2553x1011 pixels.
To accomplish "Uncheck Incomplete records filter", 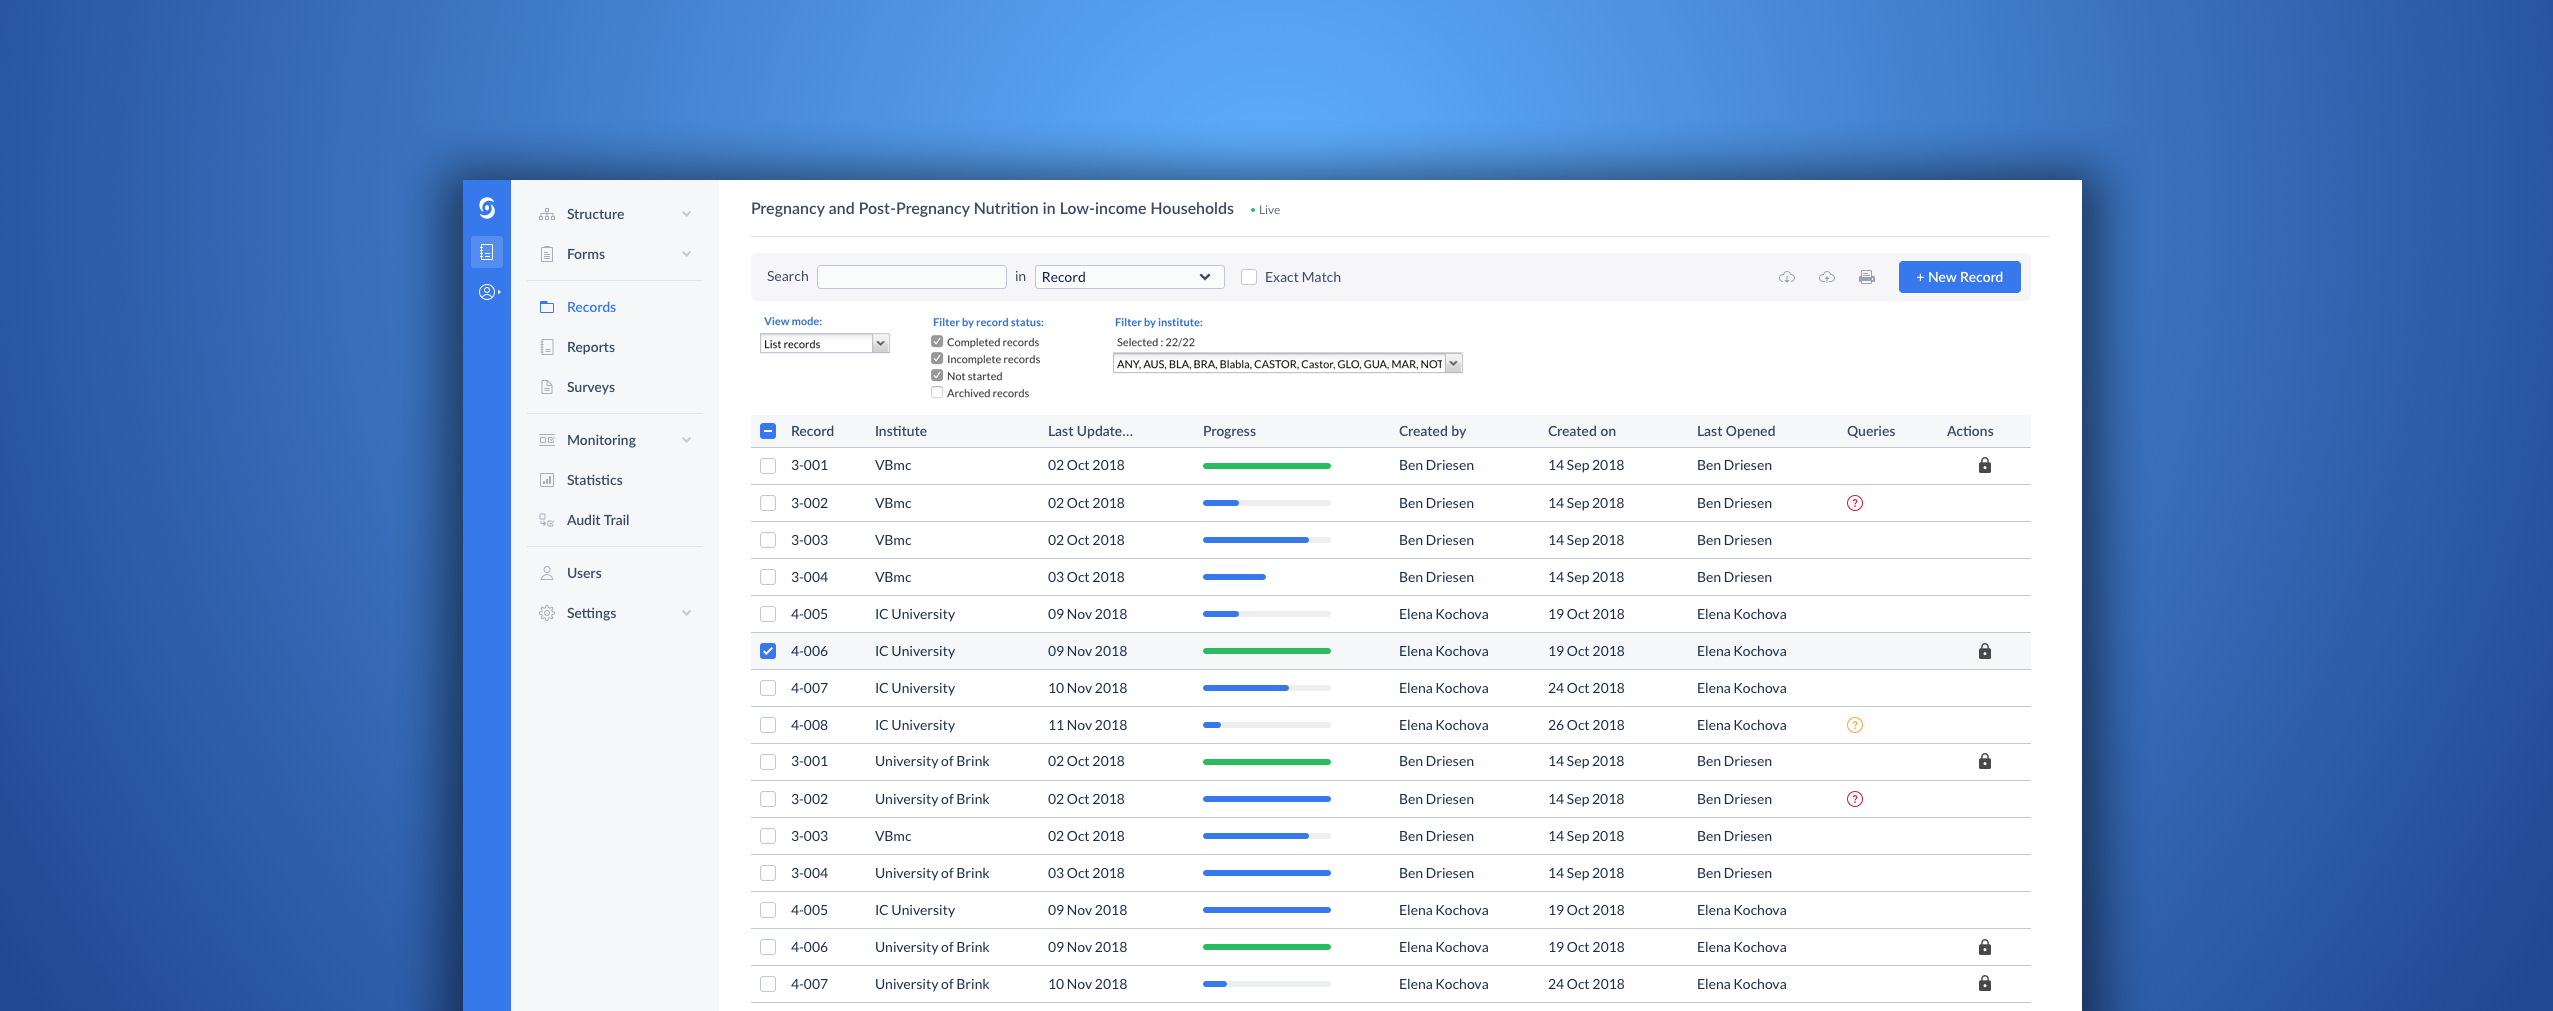I will click(x=937, y=359).
